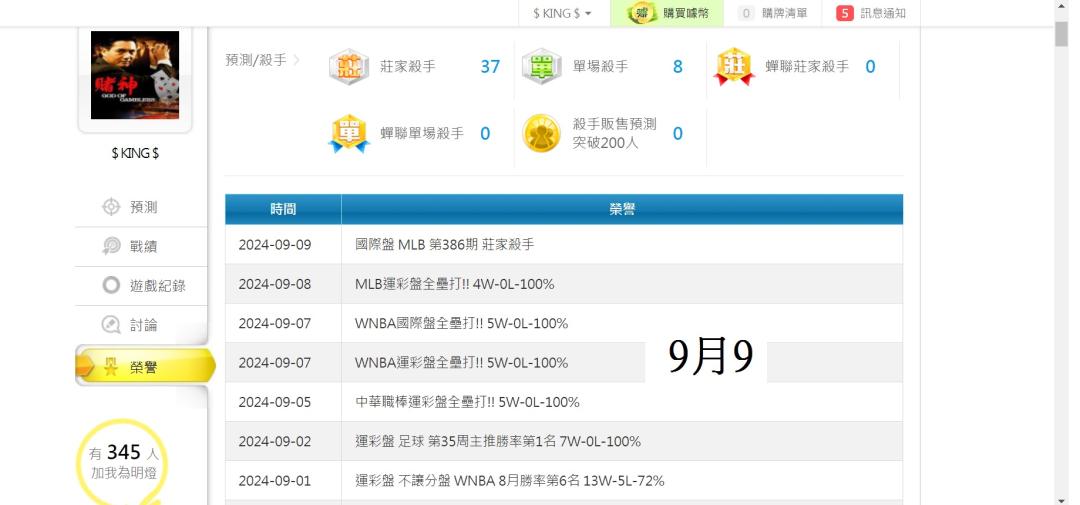Click MLB運彩盤全壘打!! 4W-0L-100% row
The height and width of the screenshot is (505, 1080).
tap(564, 284)
